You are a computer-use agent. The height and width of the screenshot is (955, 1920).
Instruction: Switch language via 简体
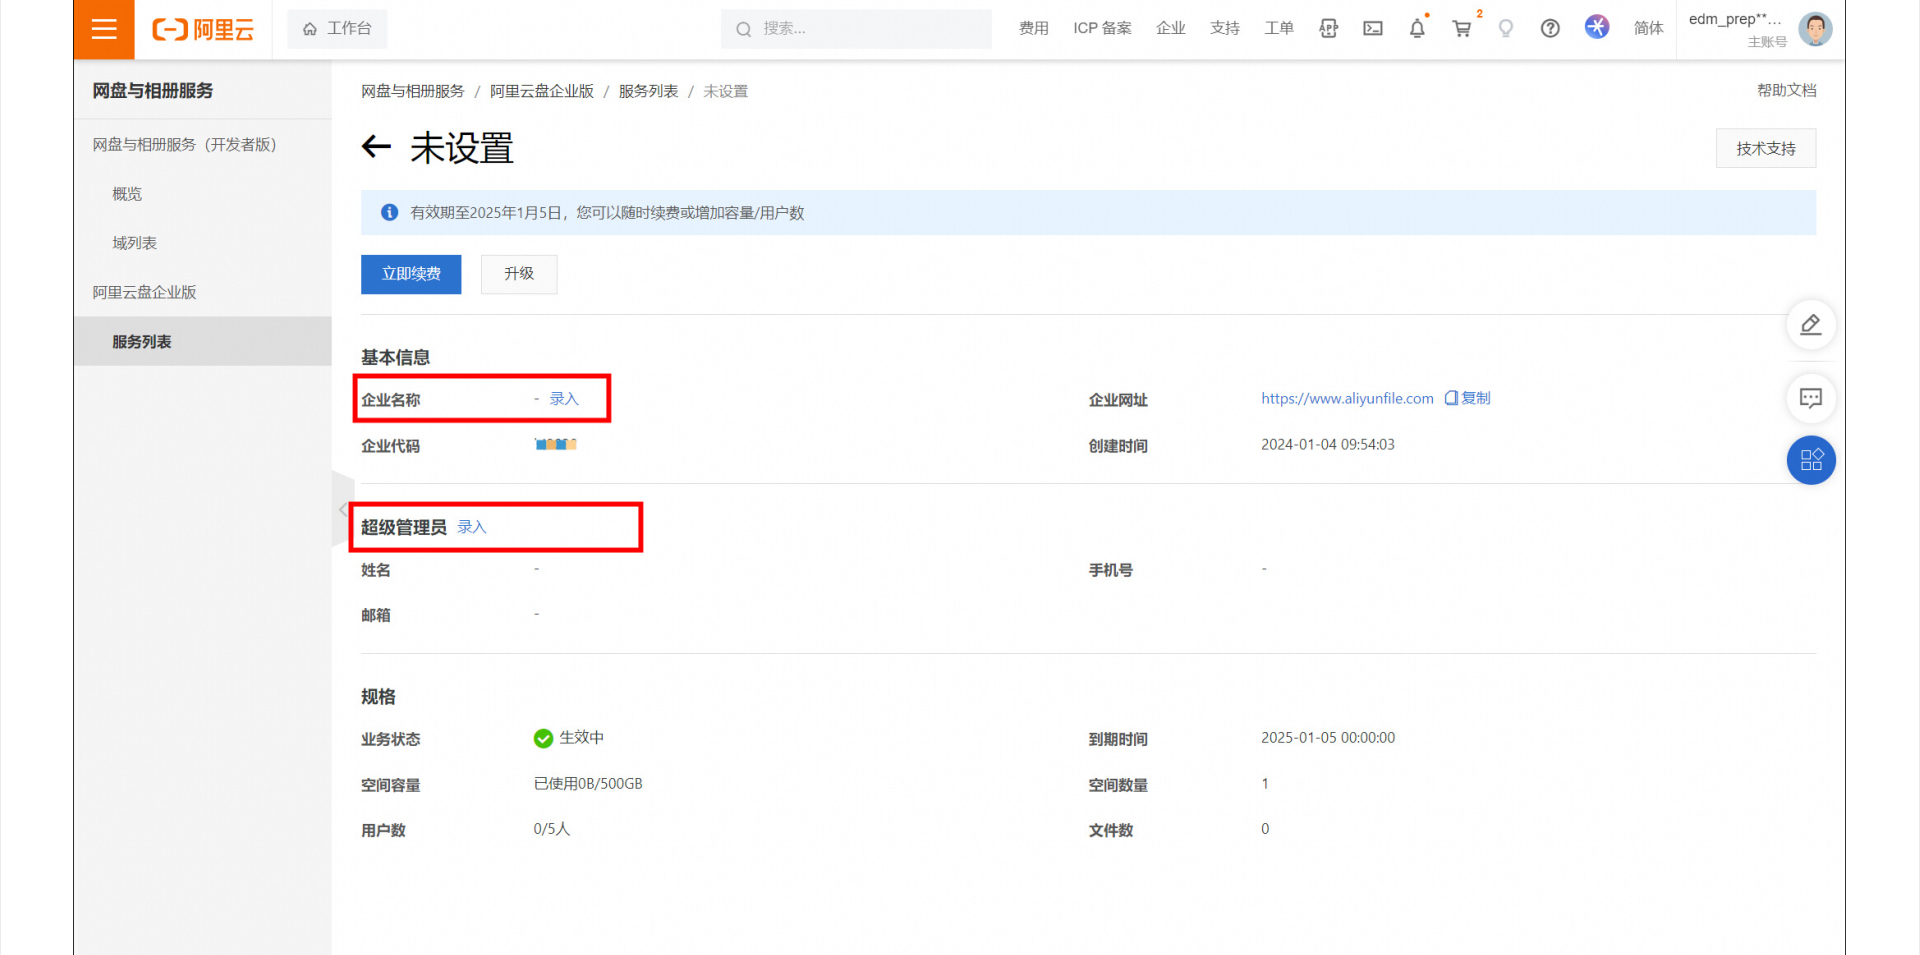1649,29
